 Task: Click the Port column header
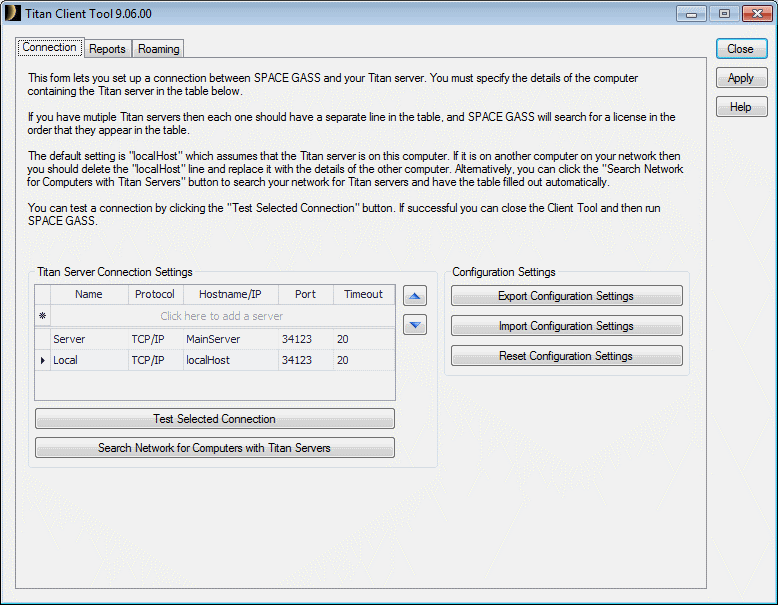[306, 294]
